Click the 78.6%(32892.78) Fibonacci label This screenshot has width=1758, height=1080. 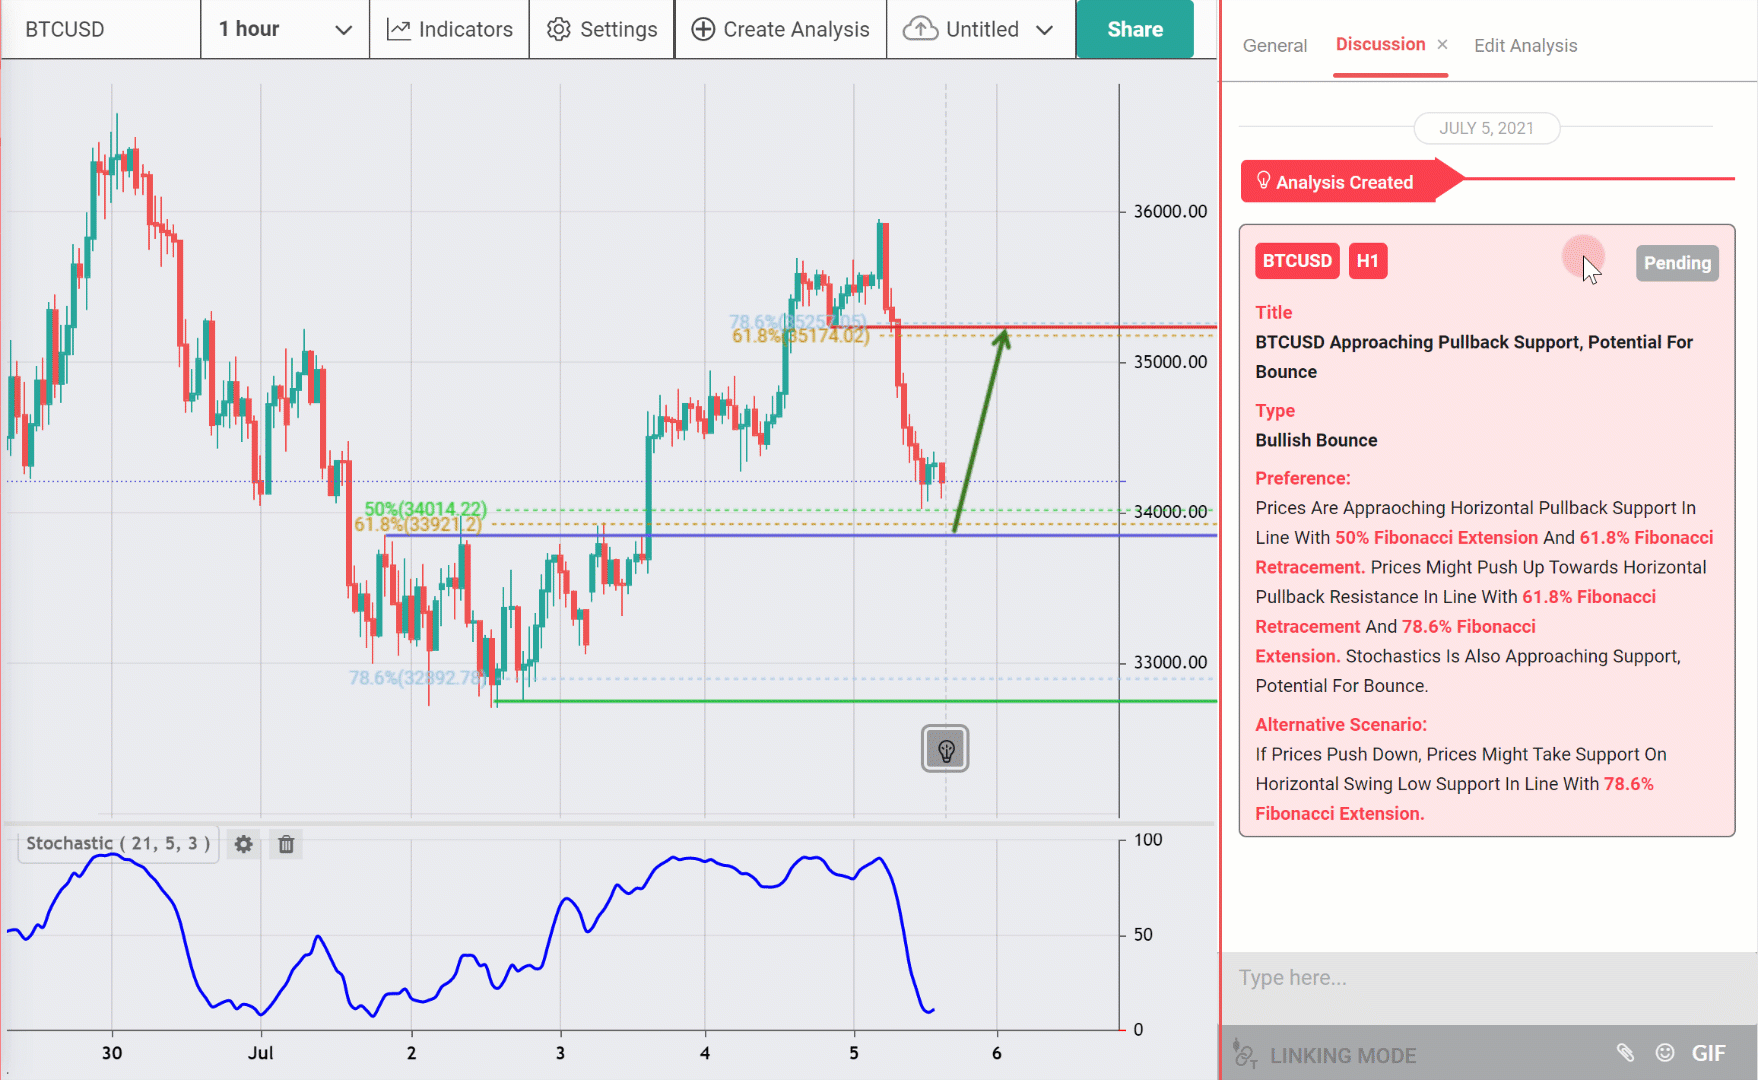pyautogui.click(x=418, y=678)
